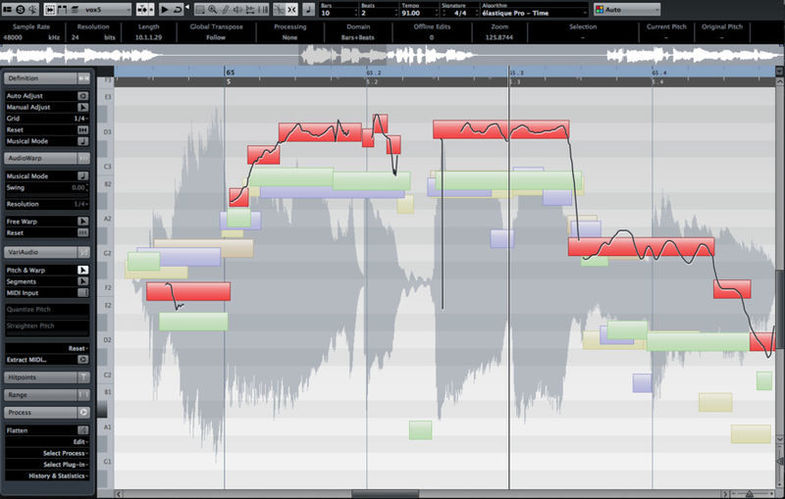Activate the Free Warp tool
Screen dimensions: 785x499
point(83,221)
